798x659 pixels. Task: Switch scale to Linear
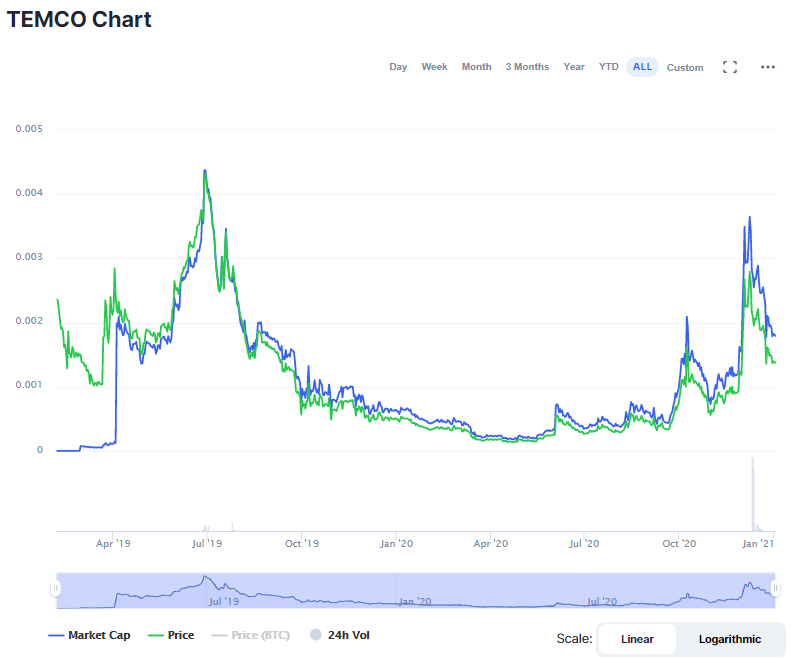pos(637,639)
